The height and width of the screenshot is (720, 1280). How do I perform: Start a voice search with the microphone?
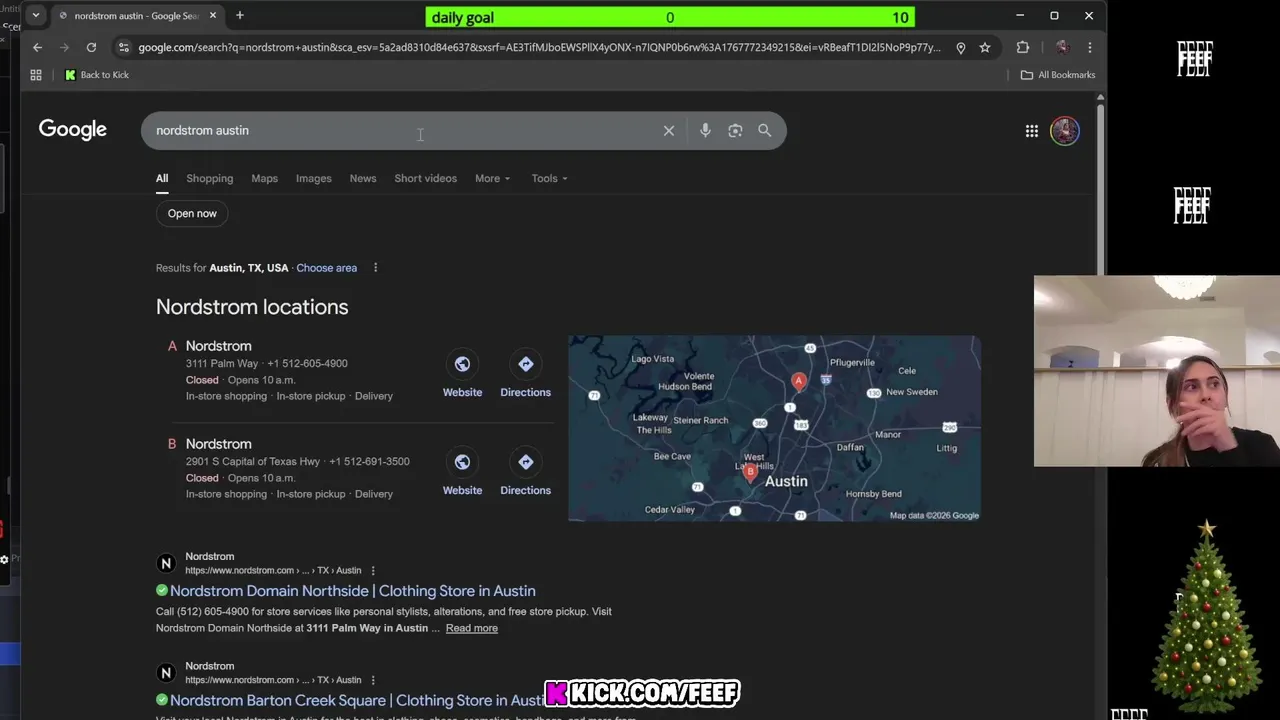click(705, 131)
